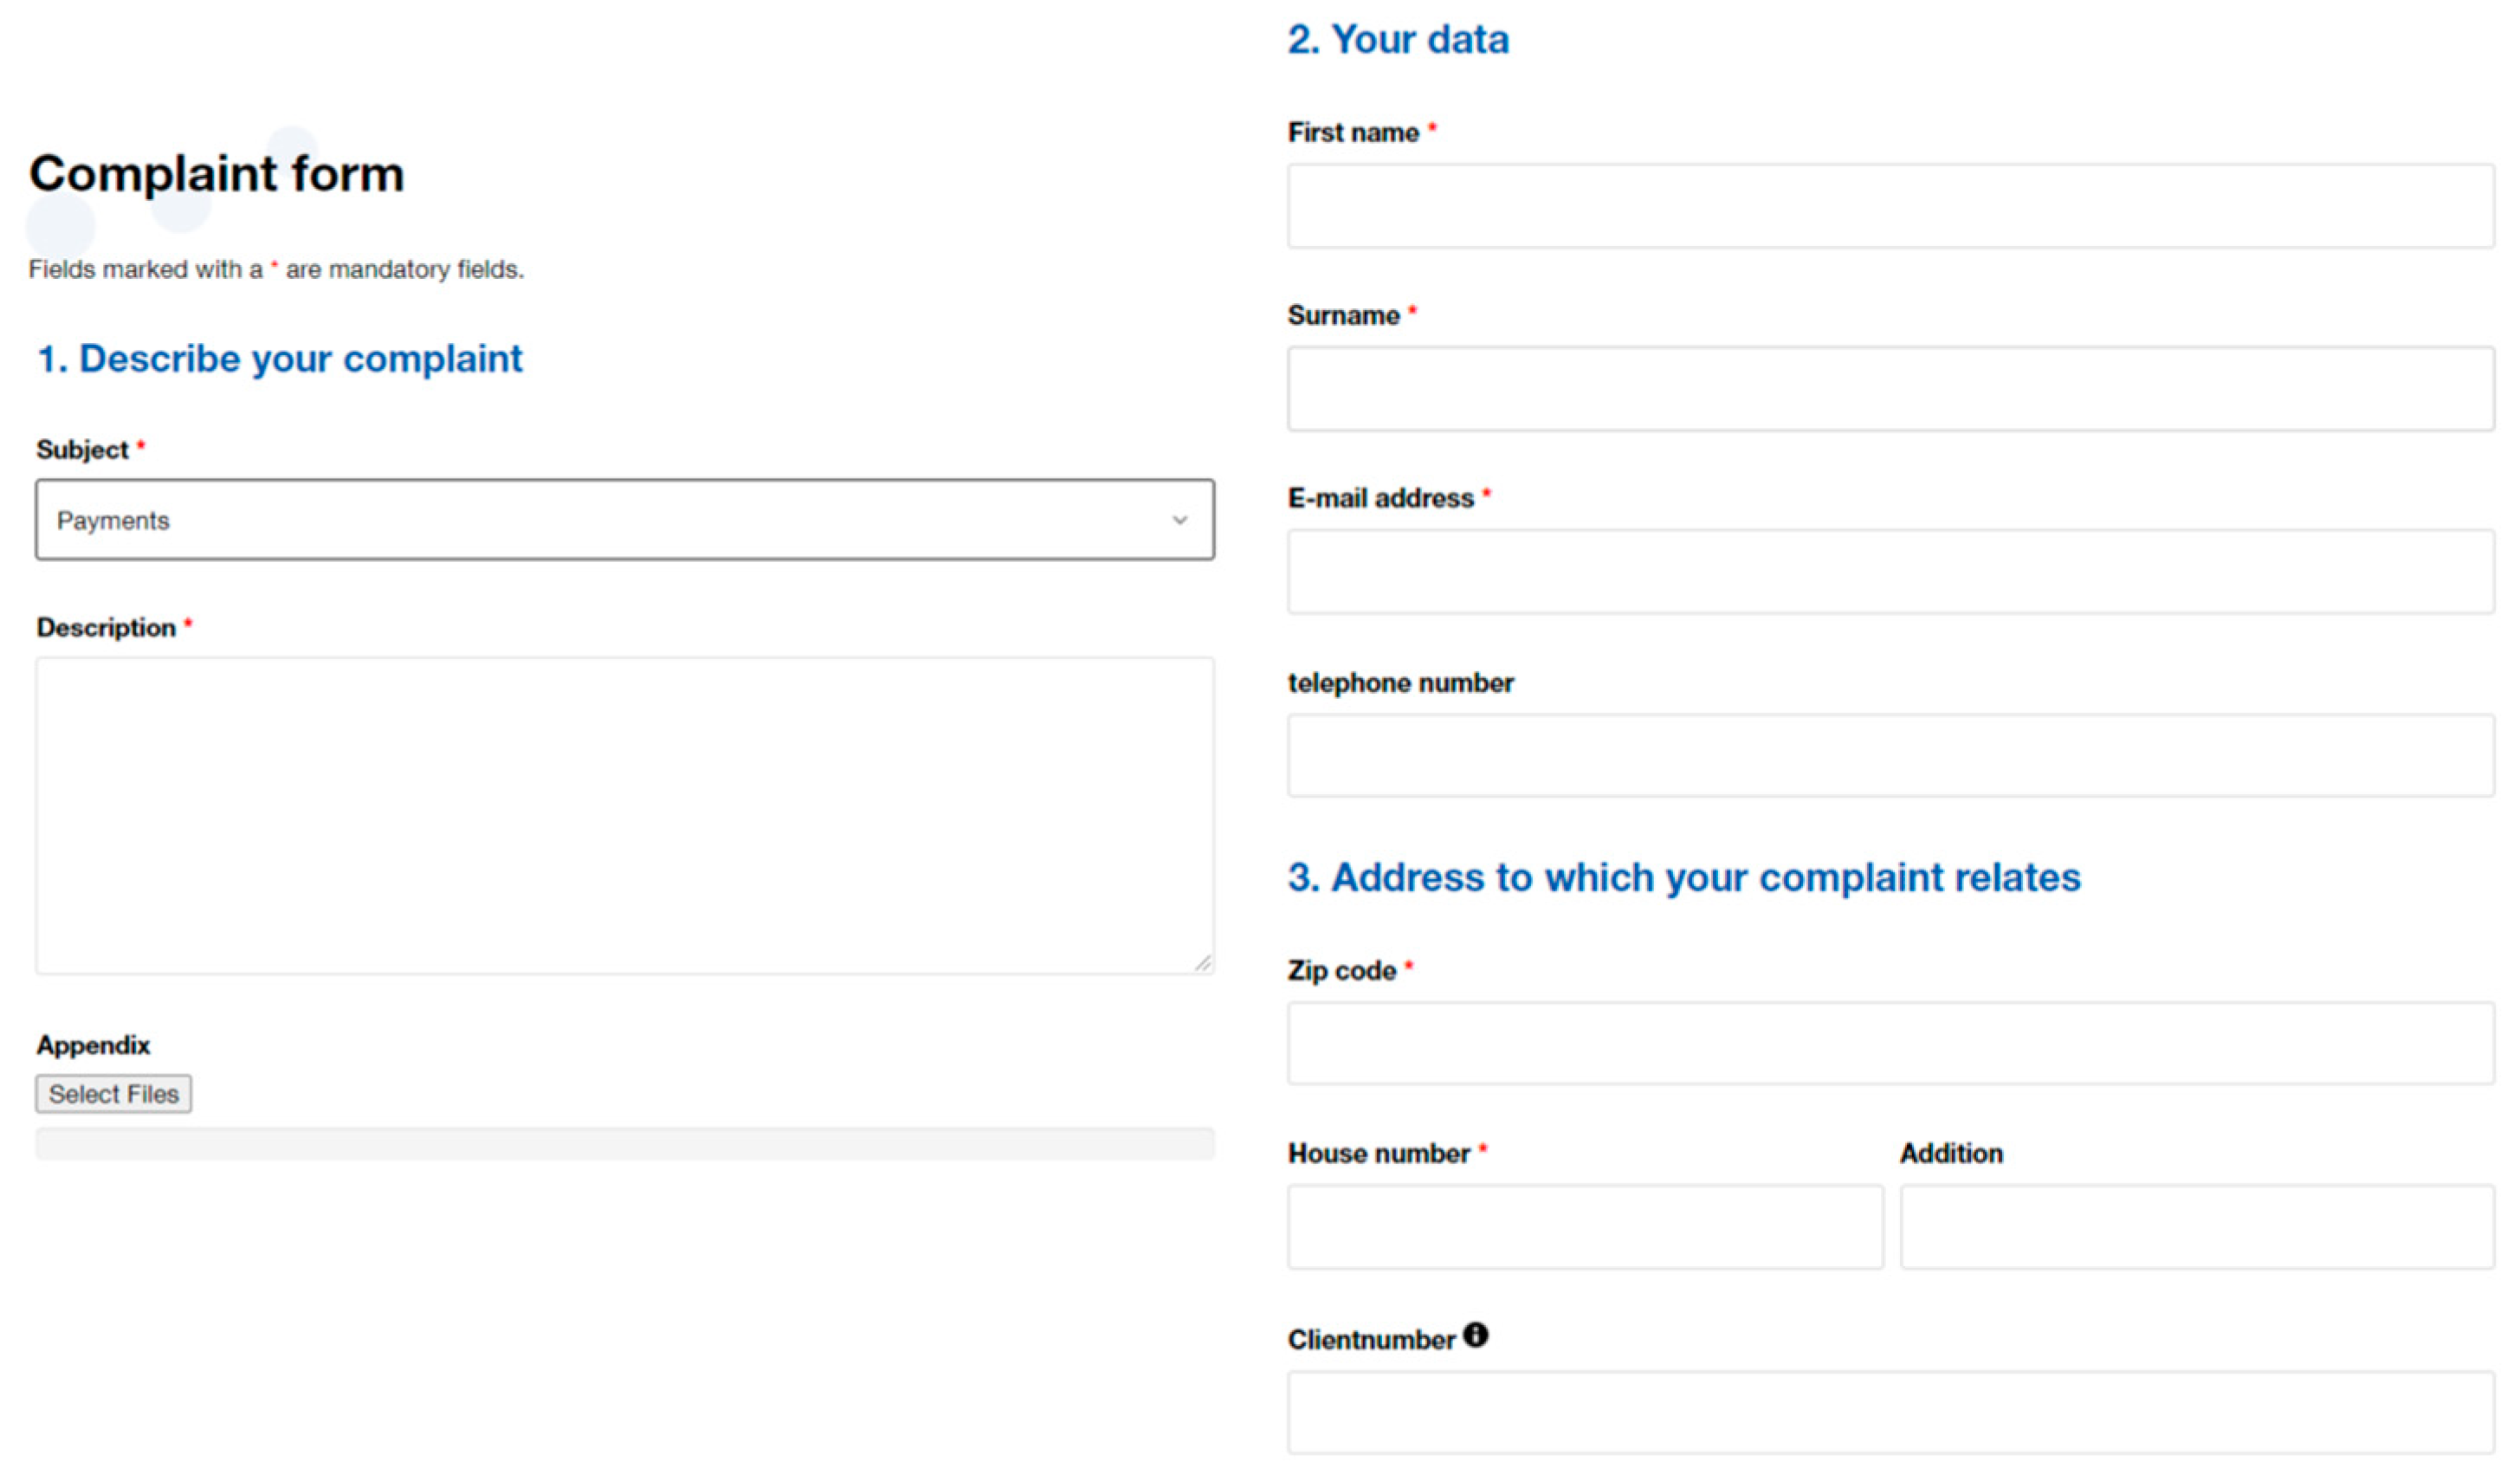The height and width of the screenshot is (1481, 2520).
Task: Click inside the Description text area
Action: coord(625,815)
